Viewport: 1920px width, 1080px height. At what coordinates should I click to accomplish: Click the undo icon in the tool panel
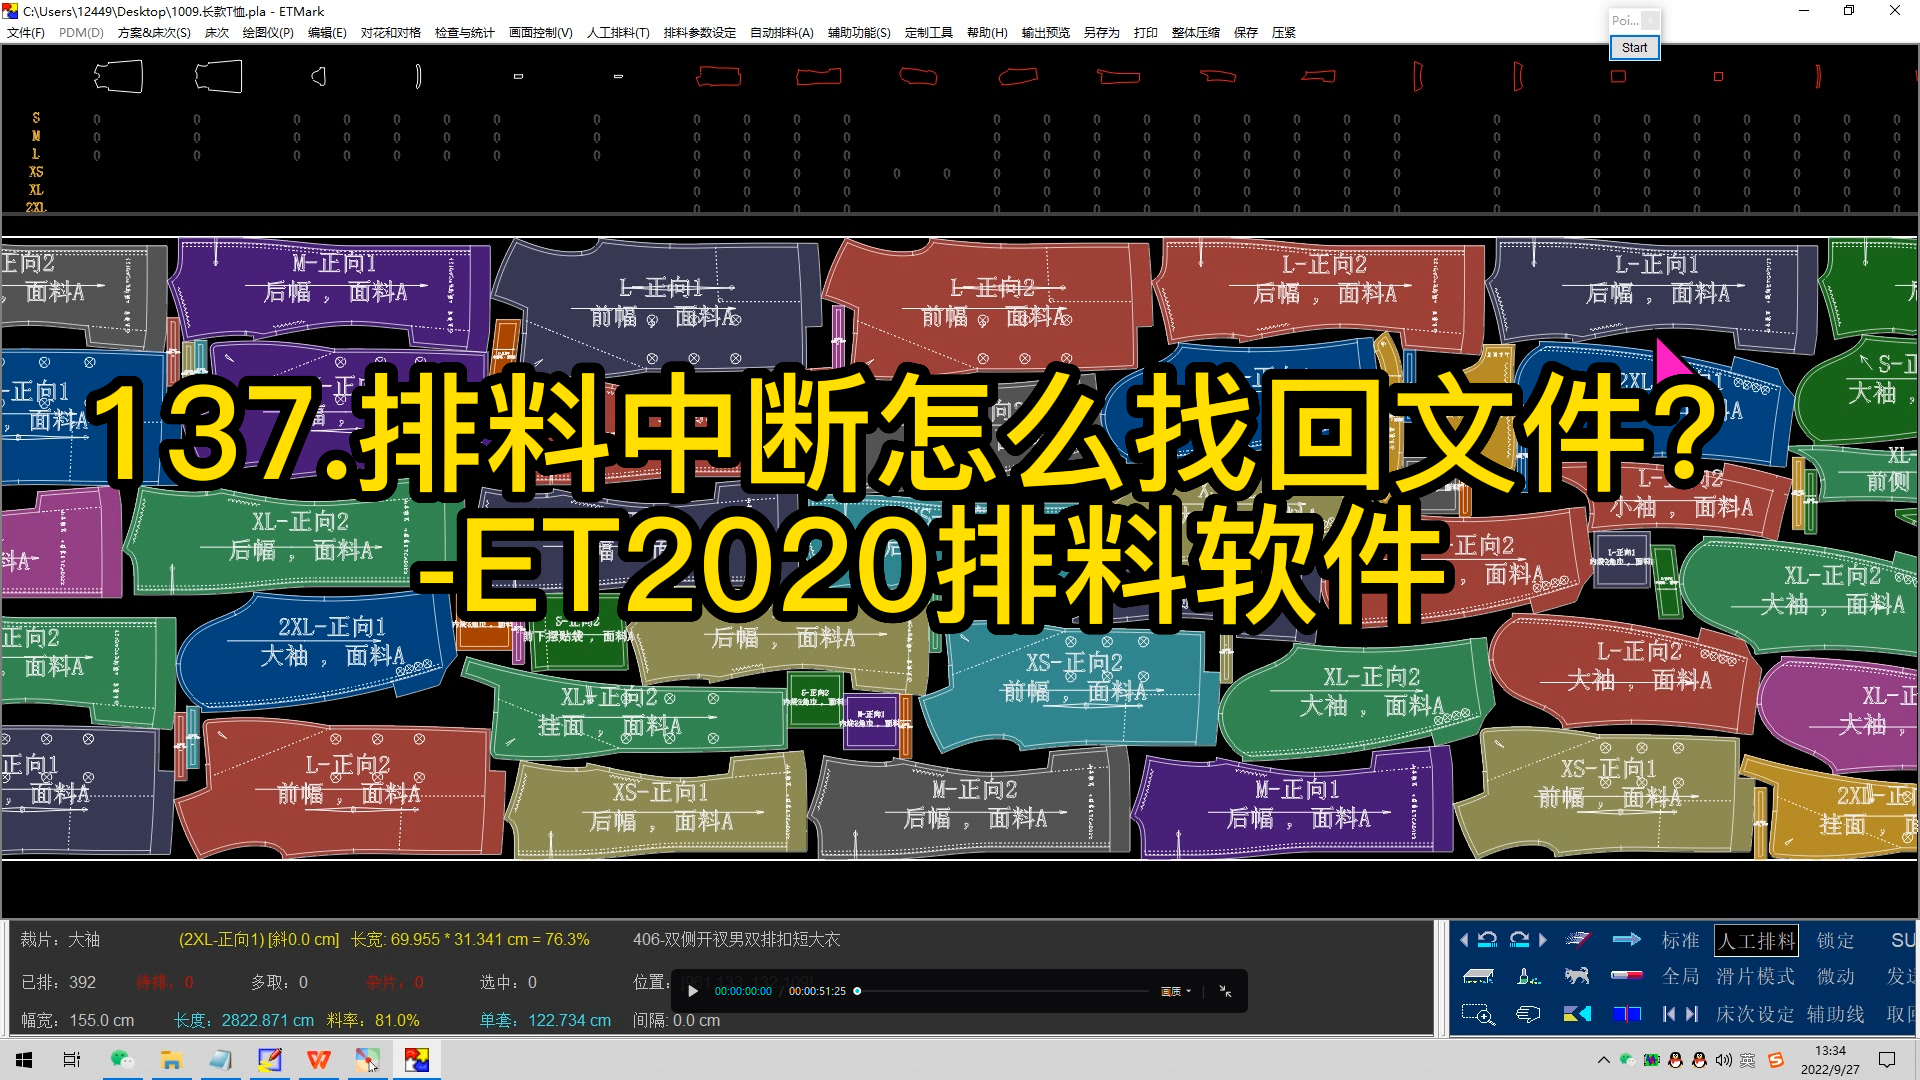coord(1487,939)
